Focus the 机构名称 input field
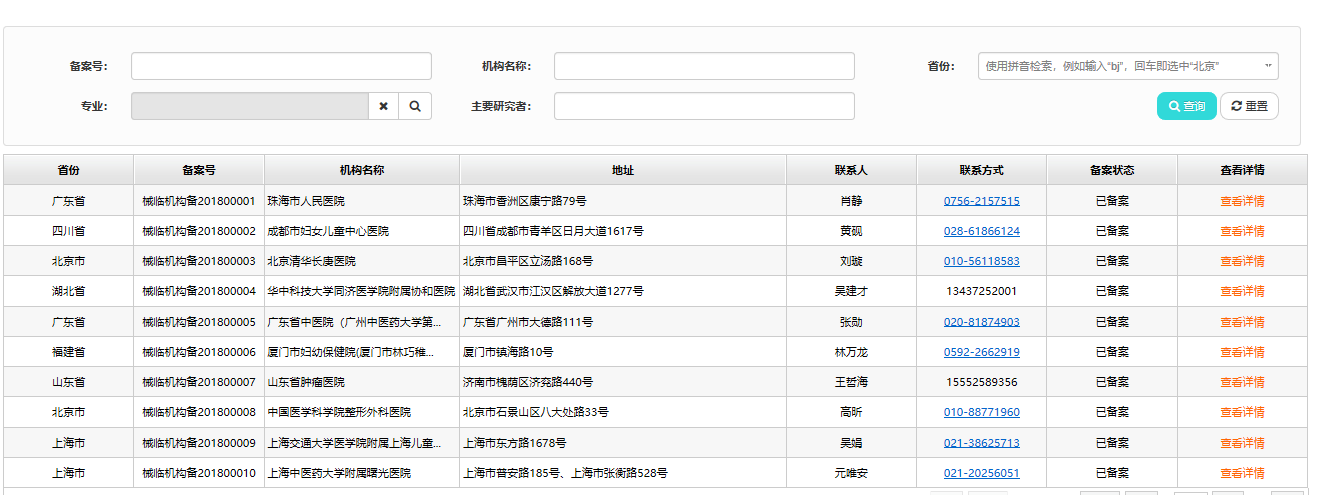 704,66
